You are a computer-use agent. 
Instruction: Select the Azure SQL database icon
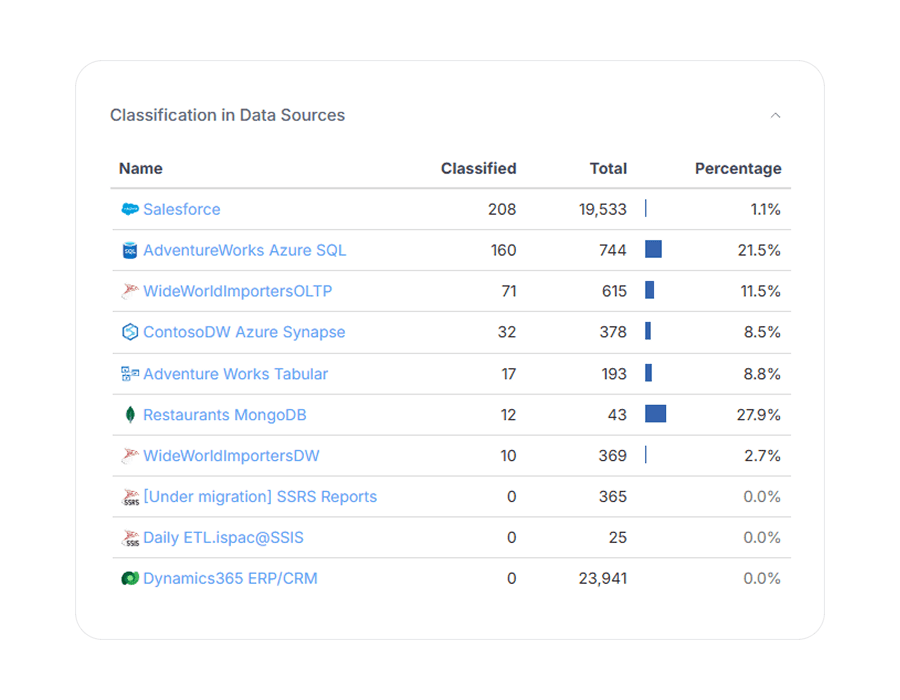pos(129,250)
